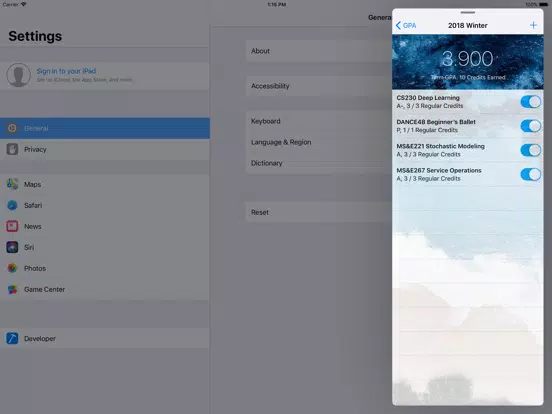552x414 pixels.
Task: Select General in Settings sidebar
Action: [x=105, y=128]
